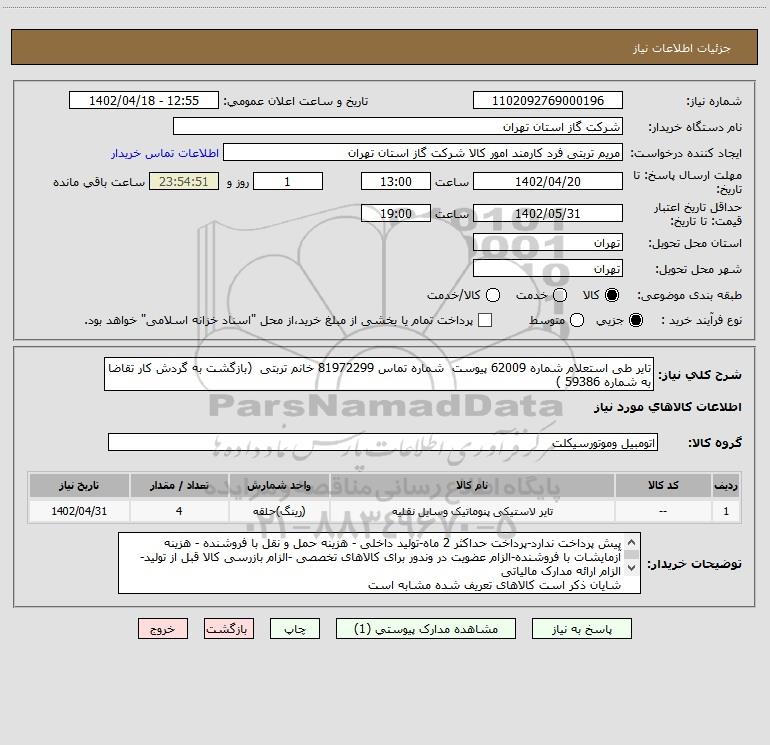Click the بازگشت back button

coord(229,629)
